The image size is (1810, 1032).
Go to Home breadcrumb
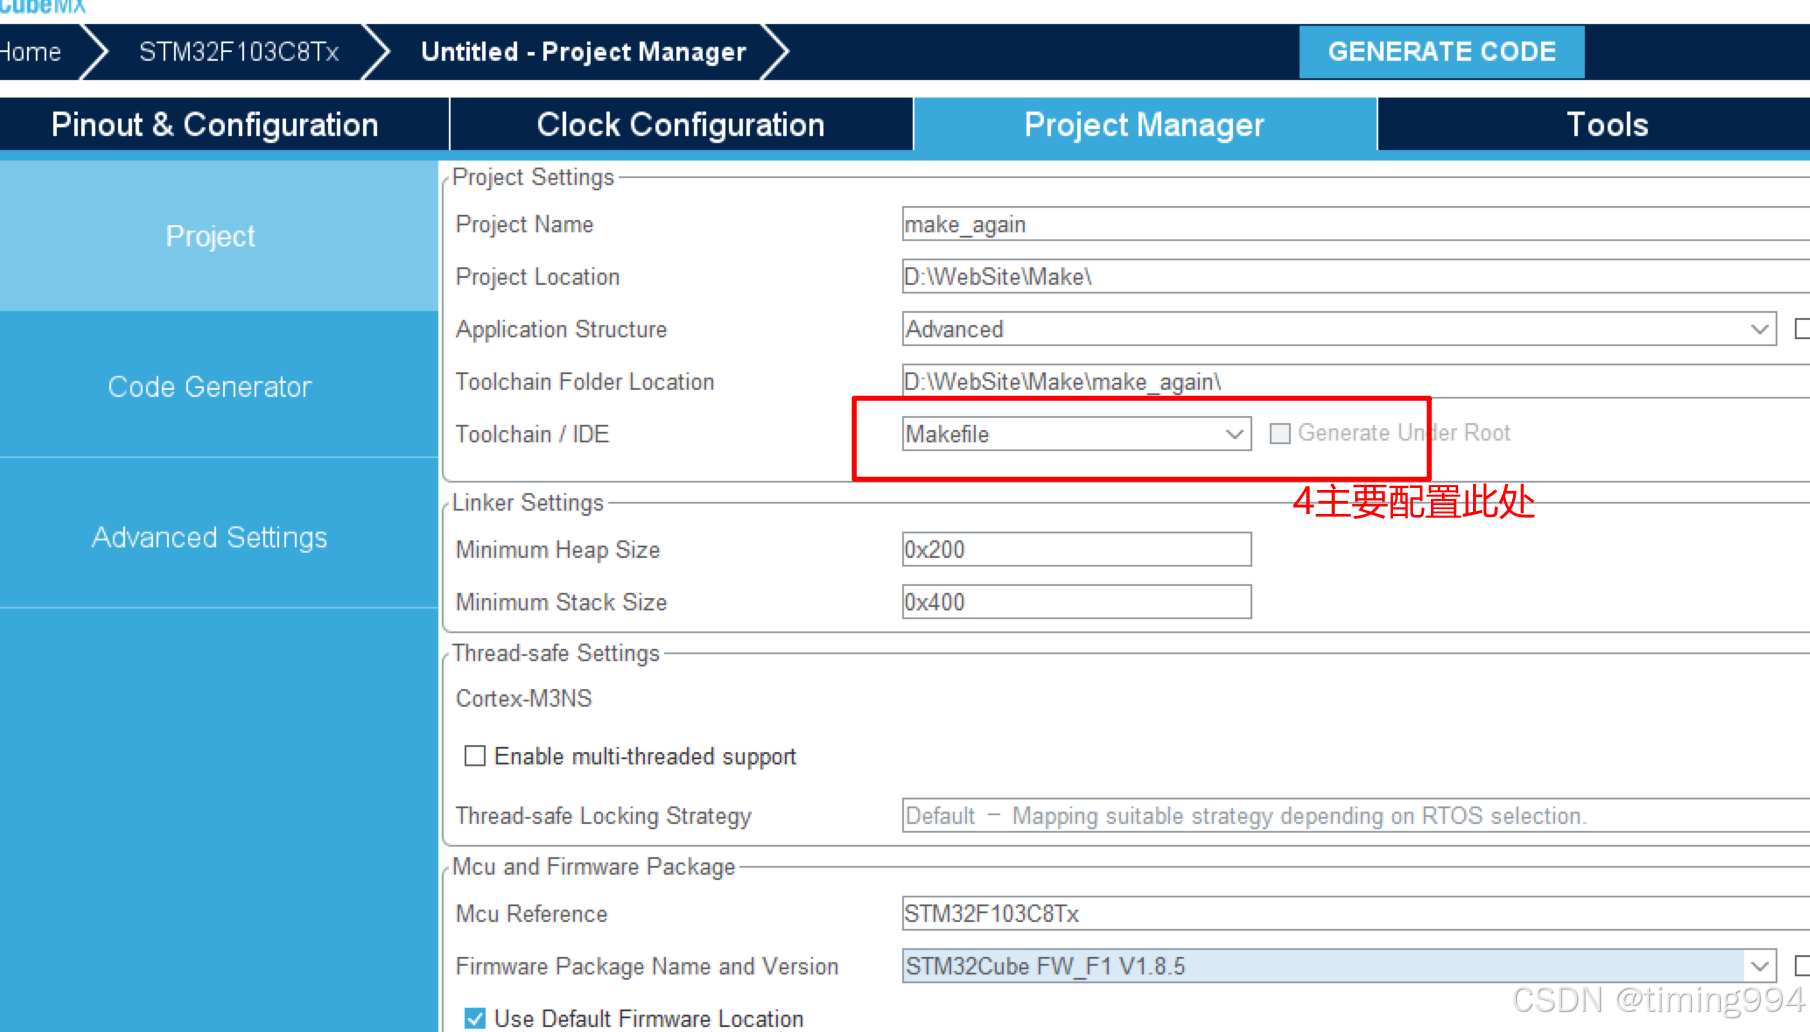click(31, 52)
